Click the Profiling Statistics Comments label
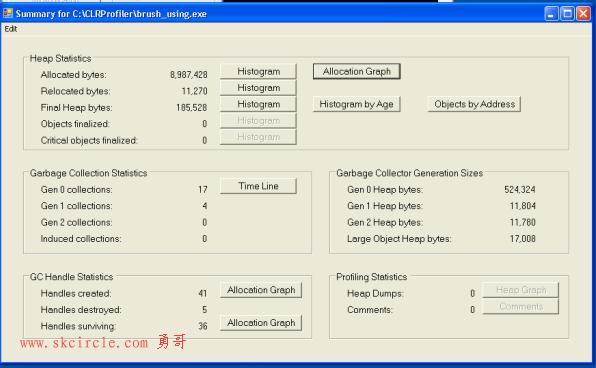This screenshot has height=368, width=596. [369, 310]
